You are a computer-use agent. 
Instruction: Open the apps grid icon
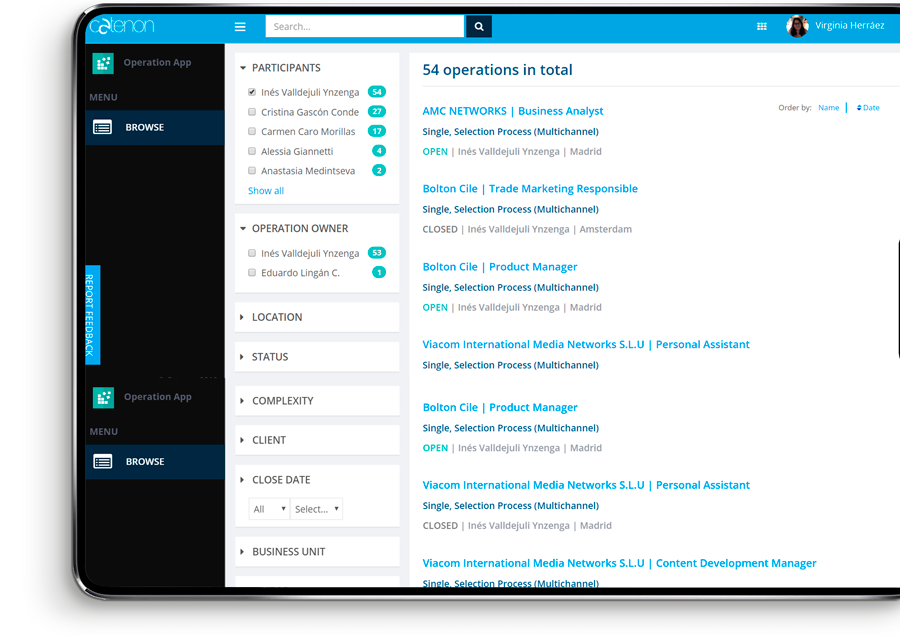point(762,26)
